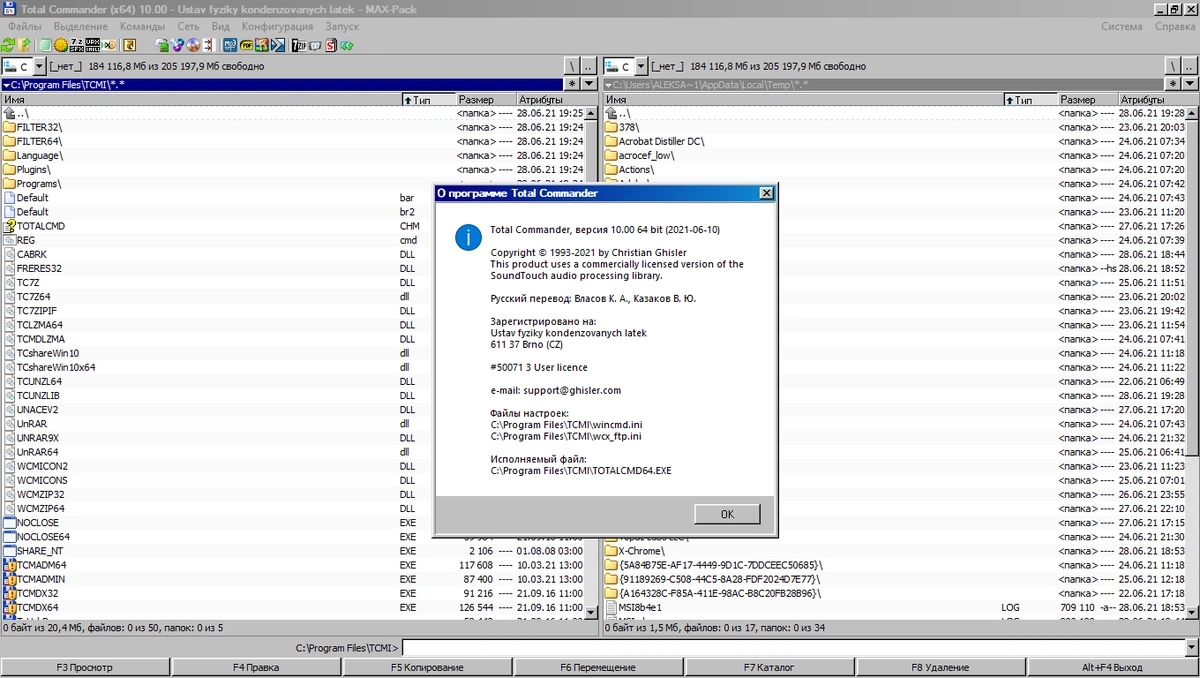Sort left panel by Размер column
1200x678 pixels.
click(x=485, y=100)
